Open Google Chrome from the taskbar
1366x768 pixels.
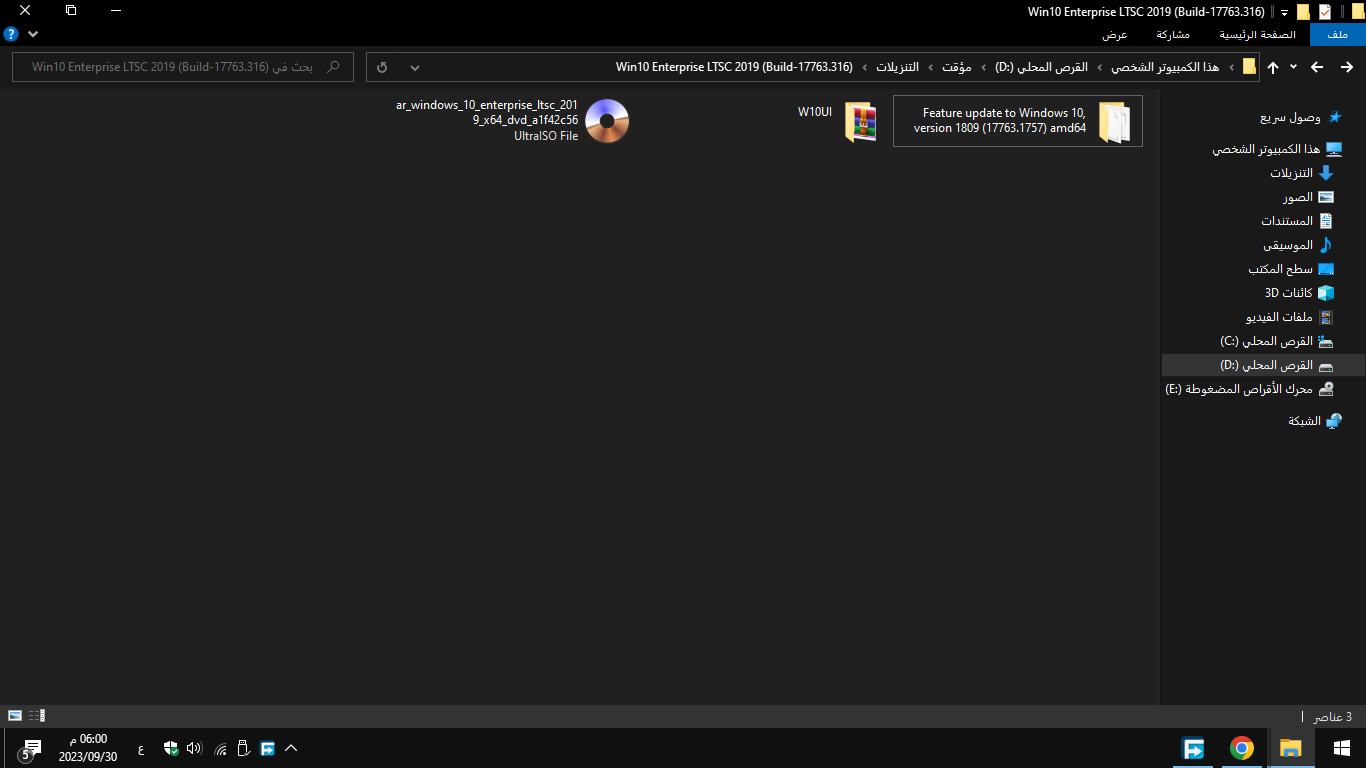click(1242, 748)
